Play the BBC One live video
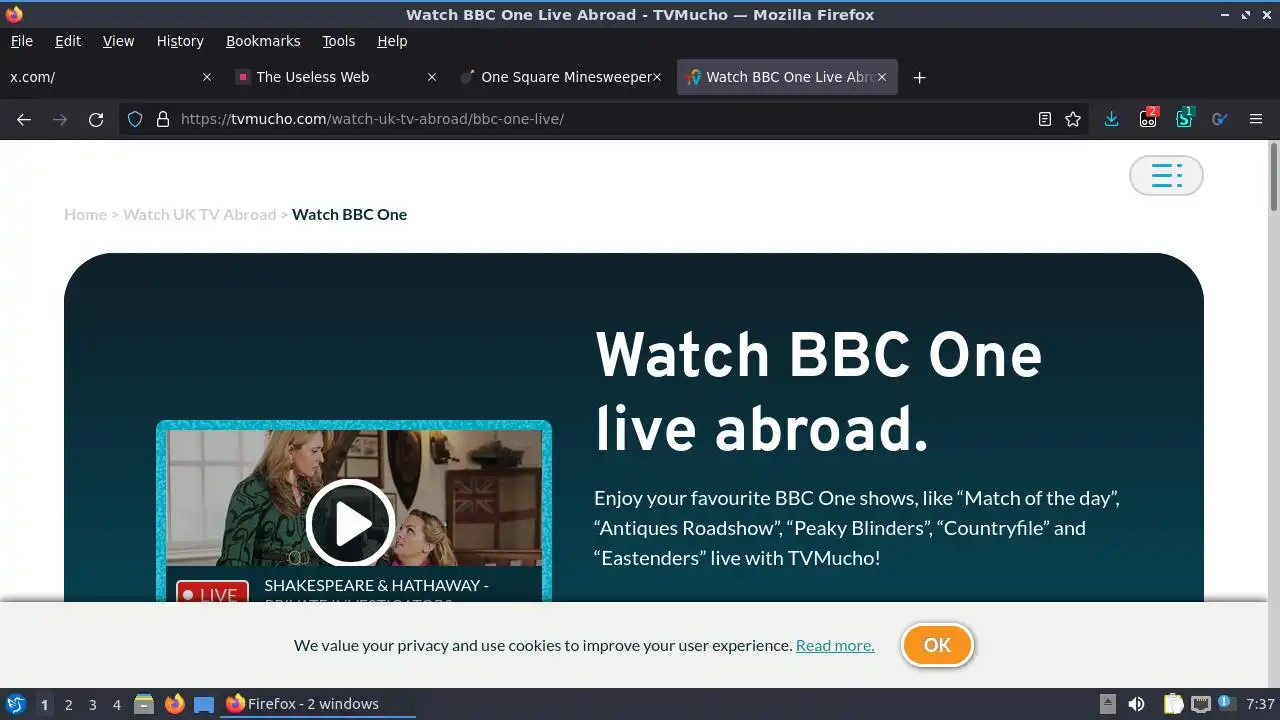 (x=351, y=523)
